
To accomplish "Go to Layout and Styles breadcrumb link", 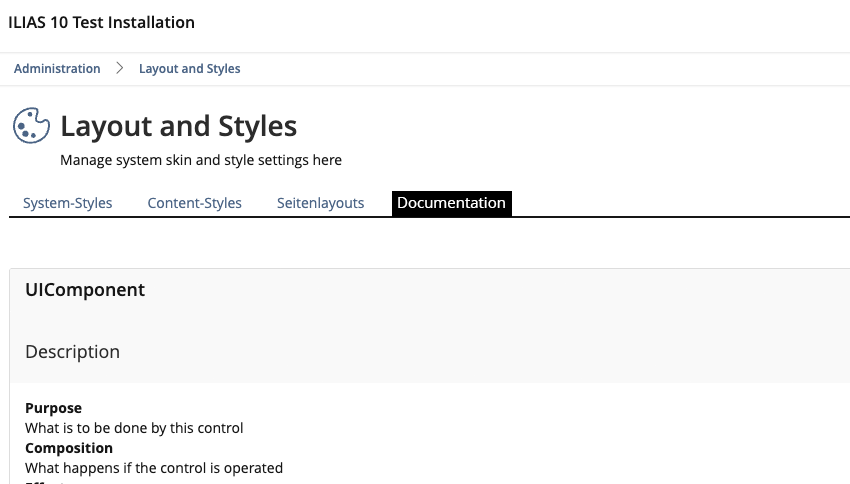I will [189, 69].
